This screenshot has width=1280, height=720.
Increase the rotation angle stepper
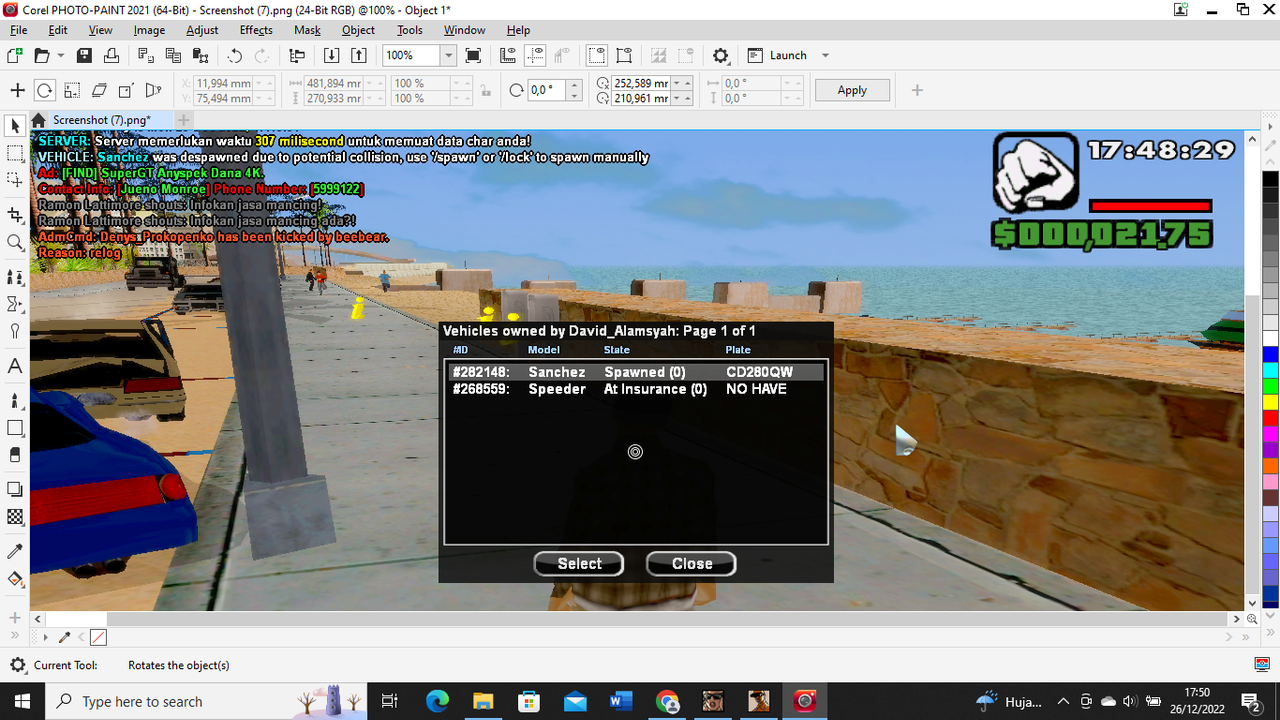[574, 85]
